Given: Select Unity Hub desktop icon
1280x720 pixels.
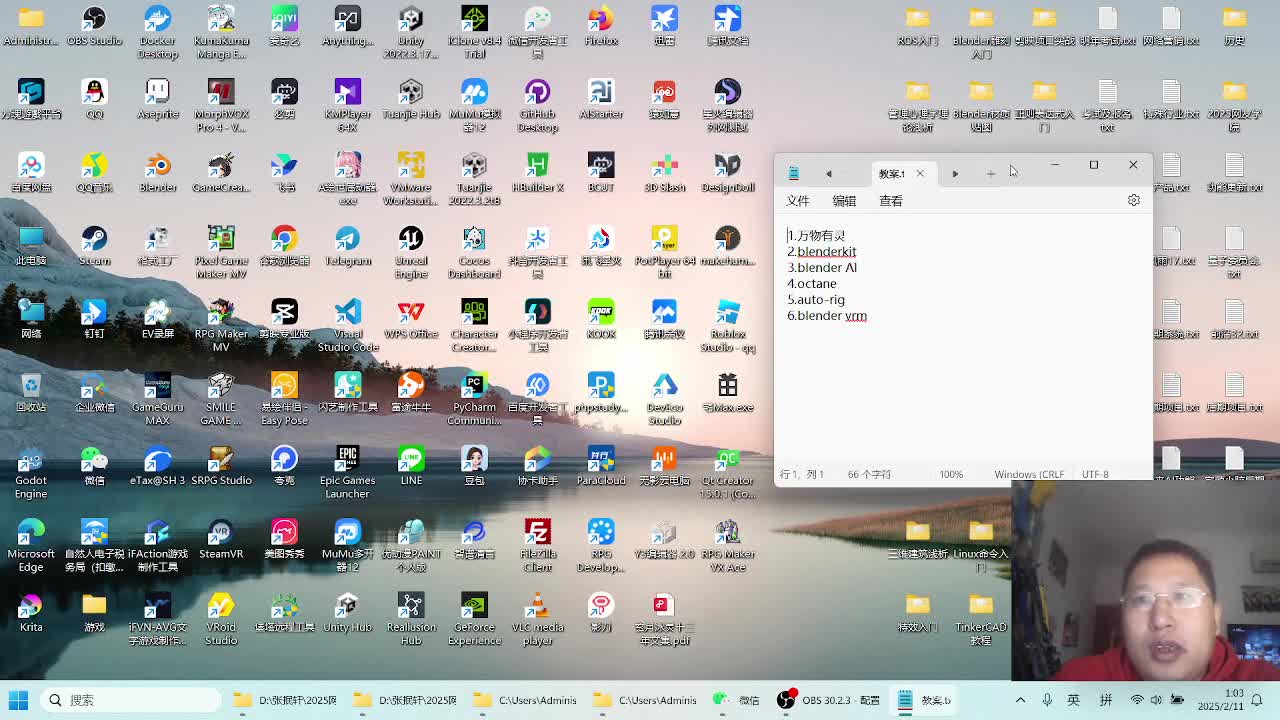Looking at the screenshot, I should tap(347, 612).
